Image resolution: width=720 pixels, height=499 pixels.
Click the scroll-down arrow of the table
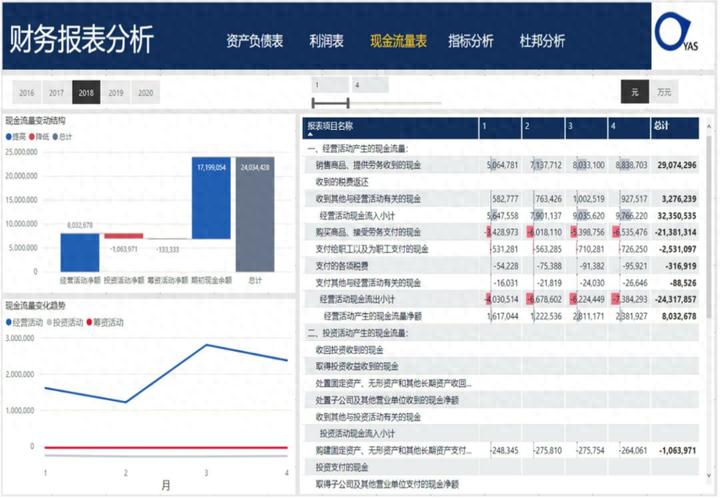(x=709, y=476)
